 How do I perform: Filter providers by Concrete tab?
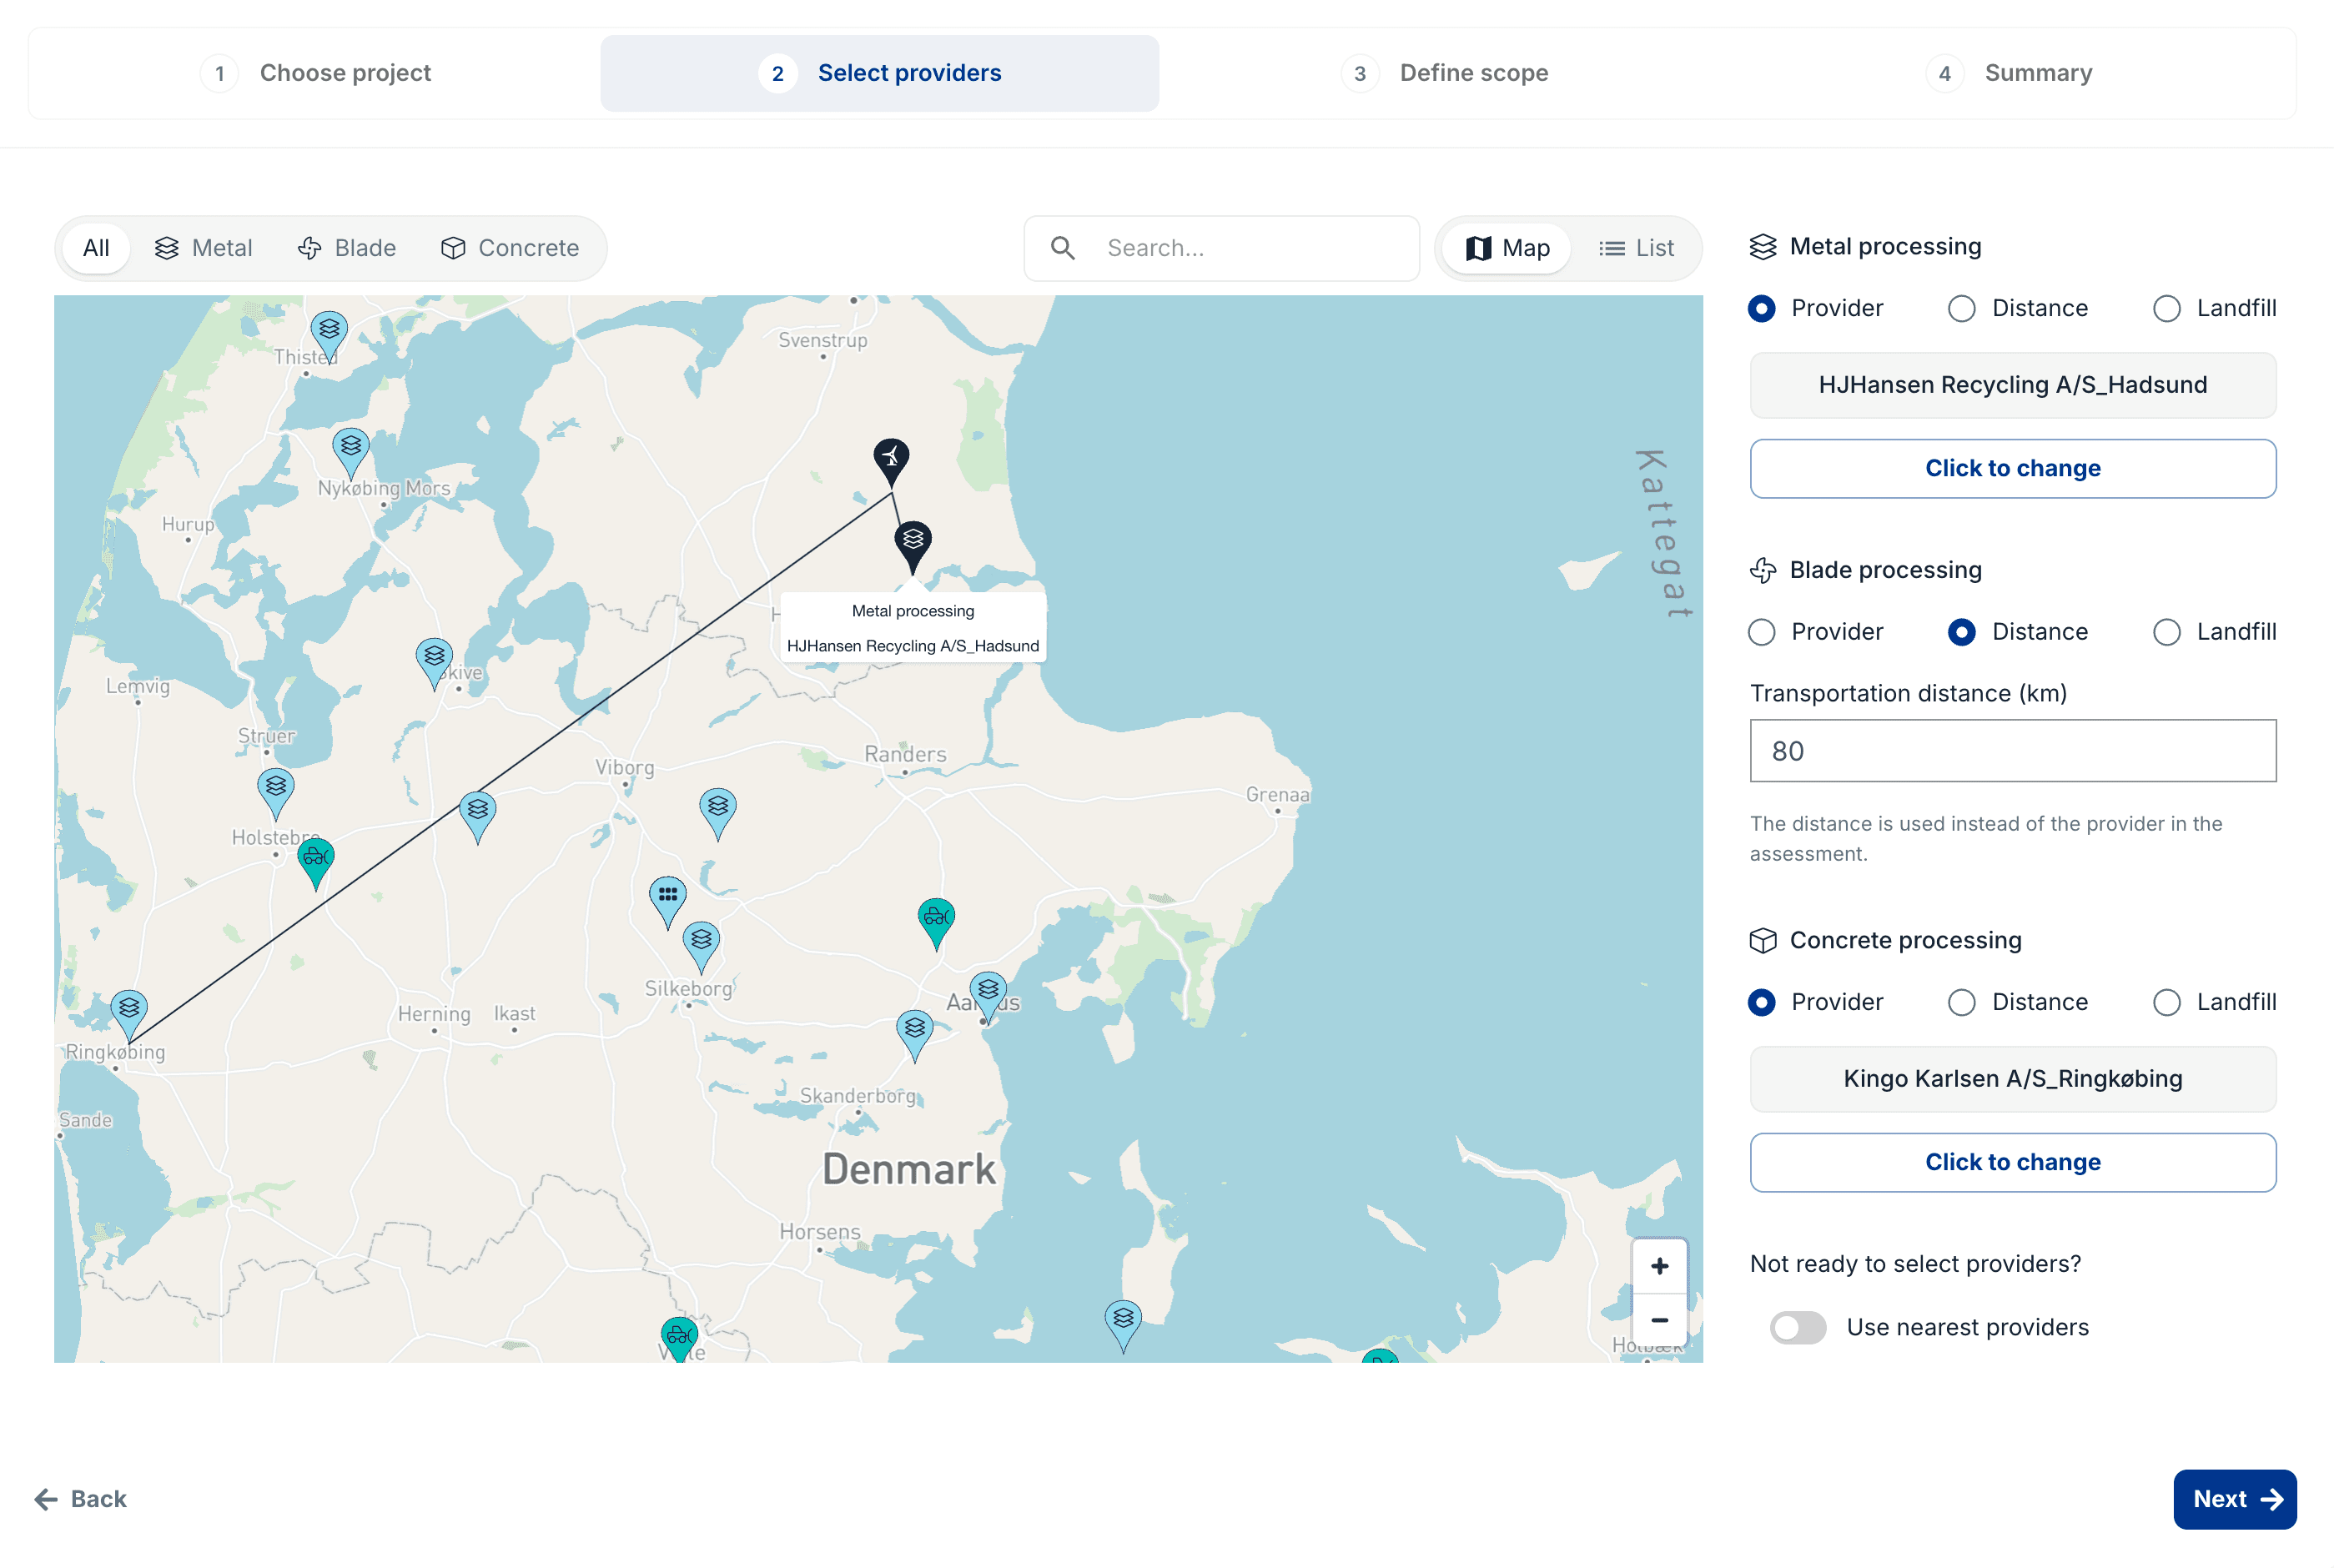pos(510,248)
